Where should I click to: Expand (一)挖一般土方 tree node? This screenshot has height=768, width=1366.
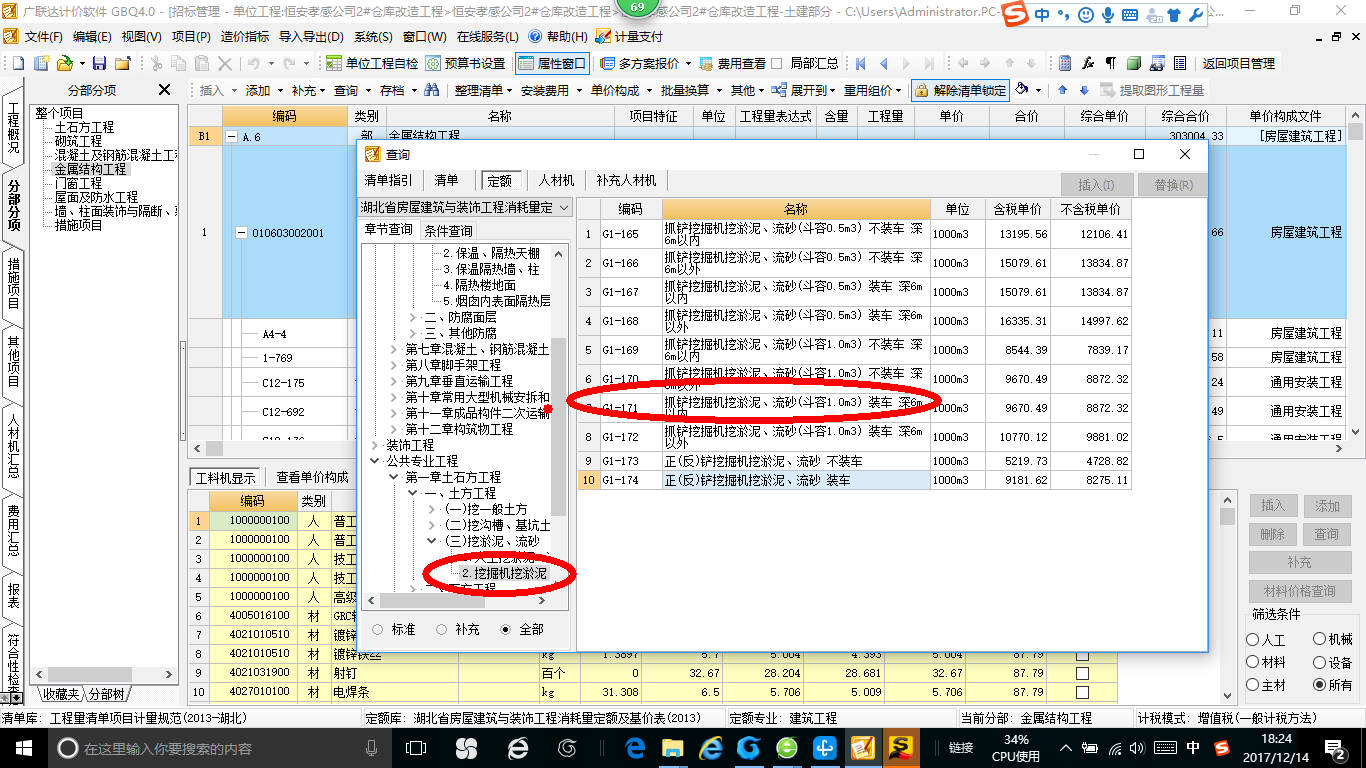coord(432,509)
